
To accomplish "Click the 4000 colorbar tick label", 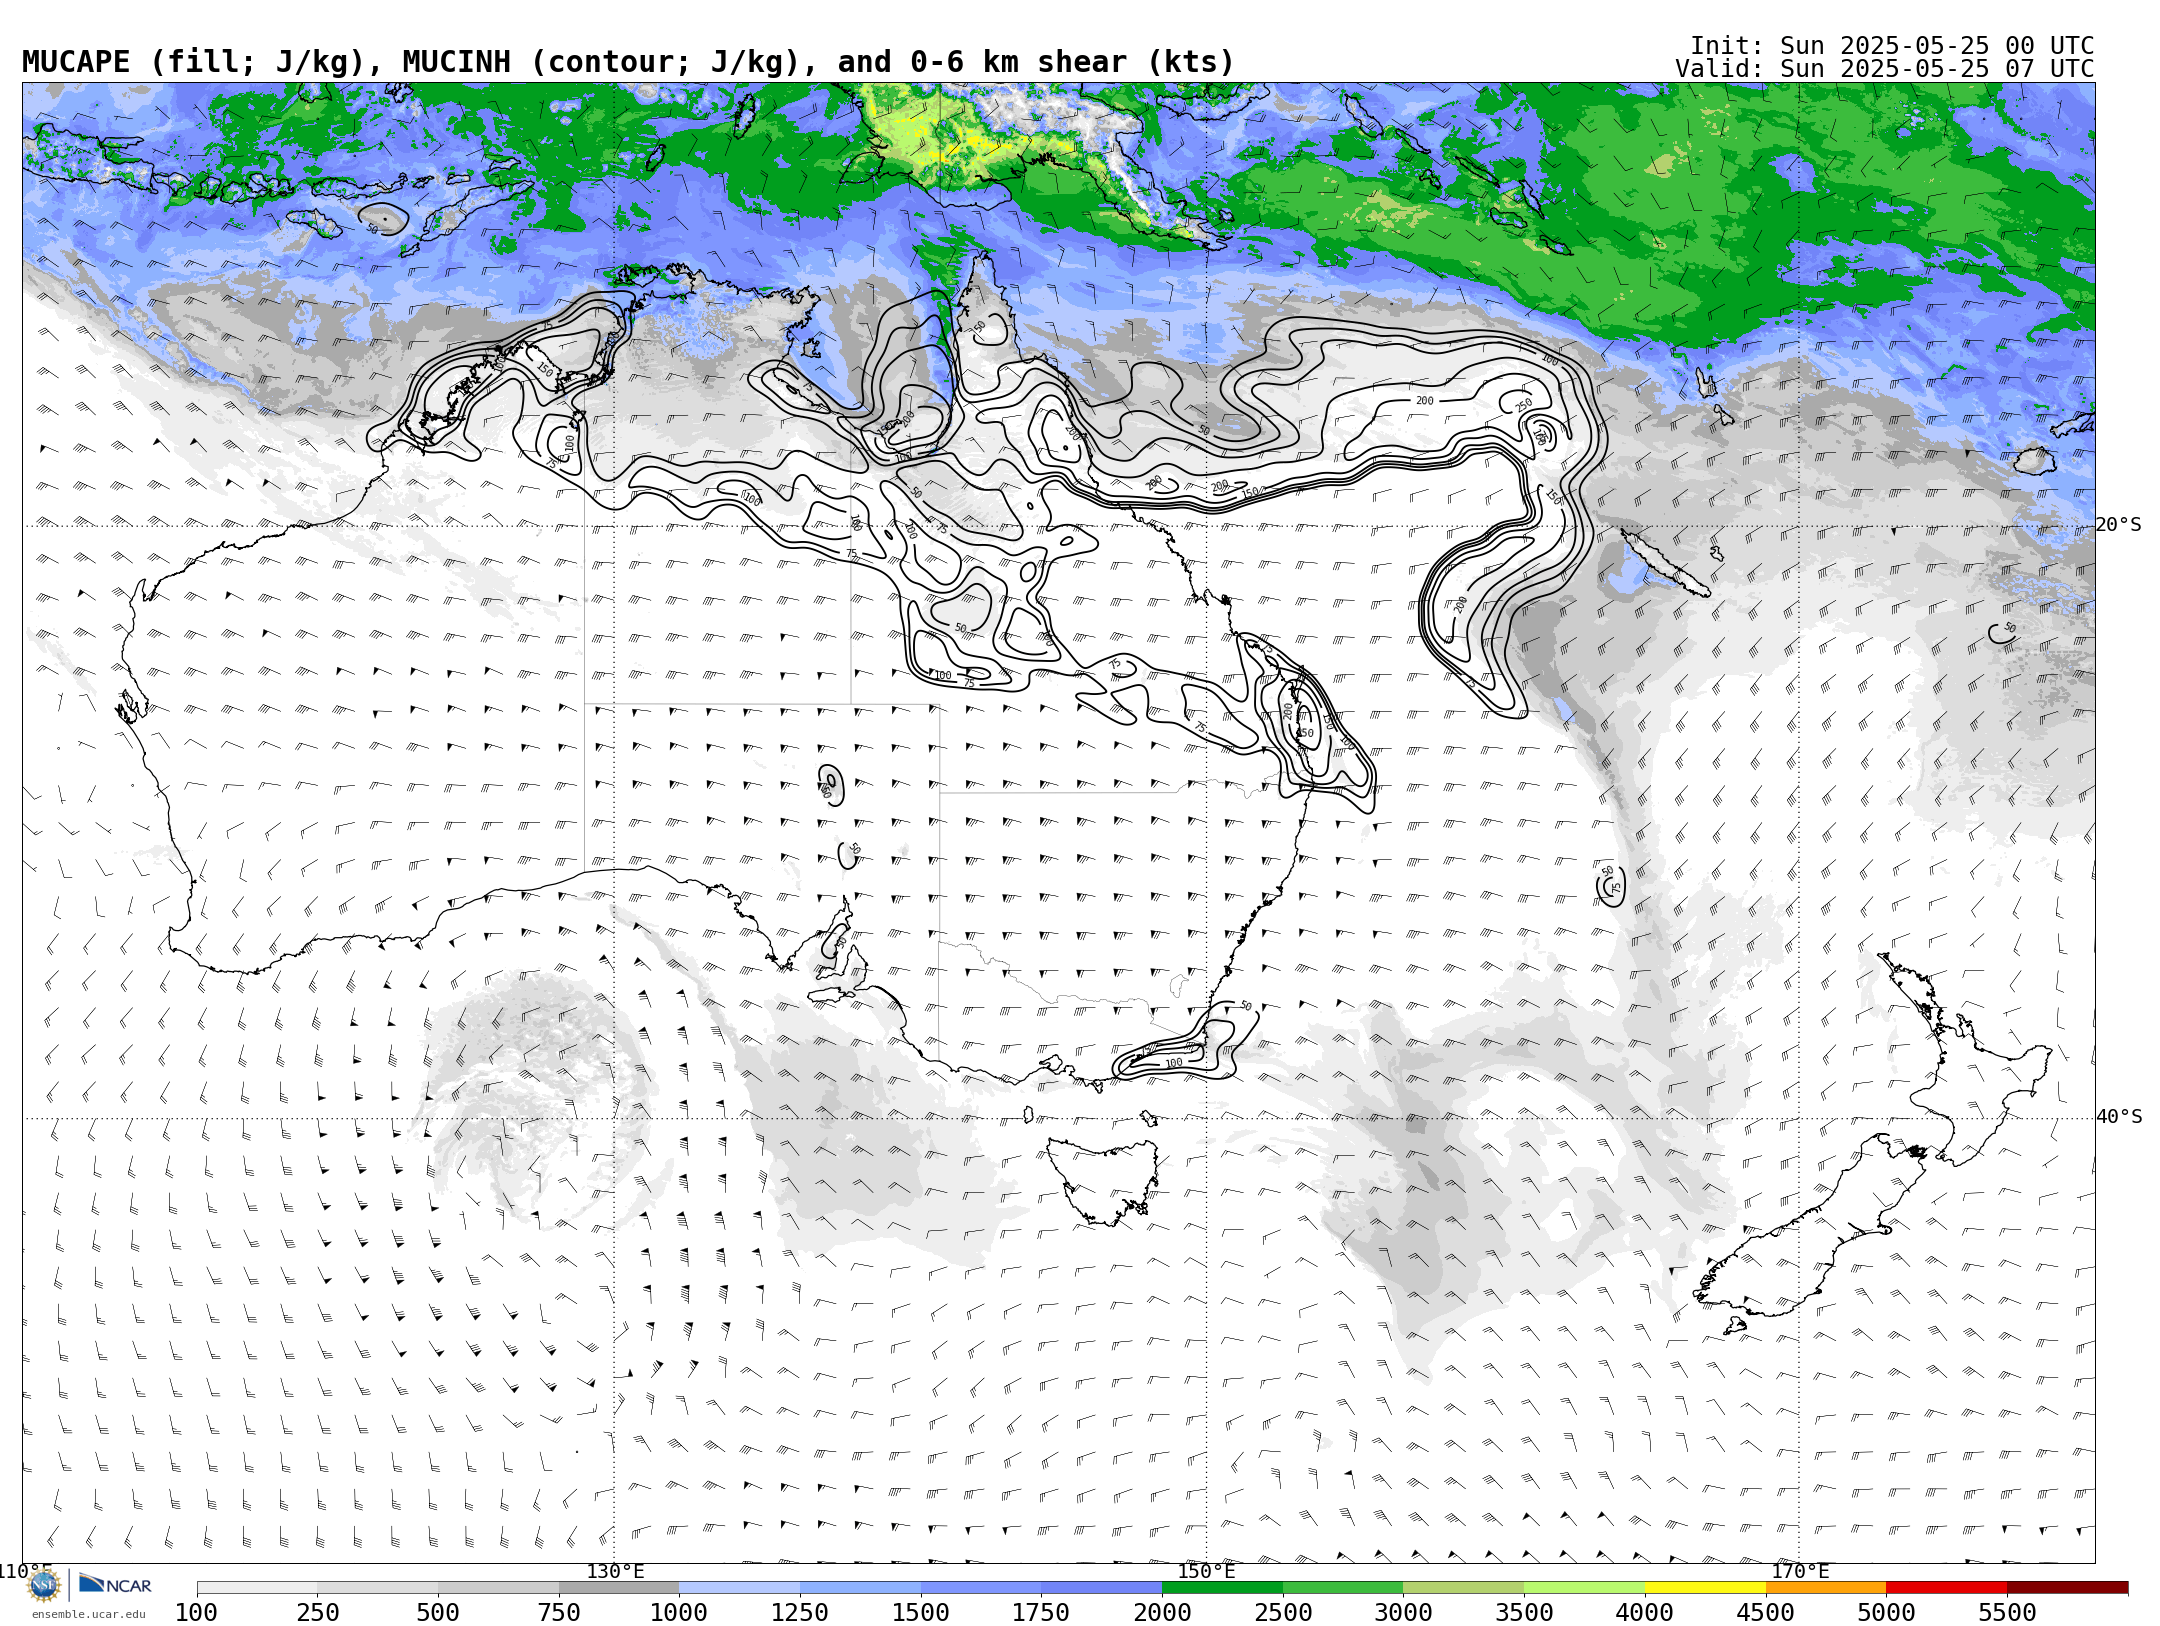I will point(1645,1613).
